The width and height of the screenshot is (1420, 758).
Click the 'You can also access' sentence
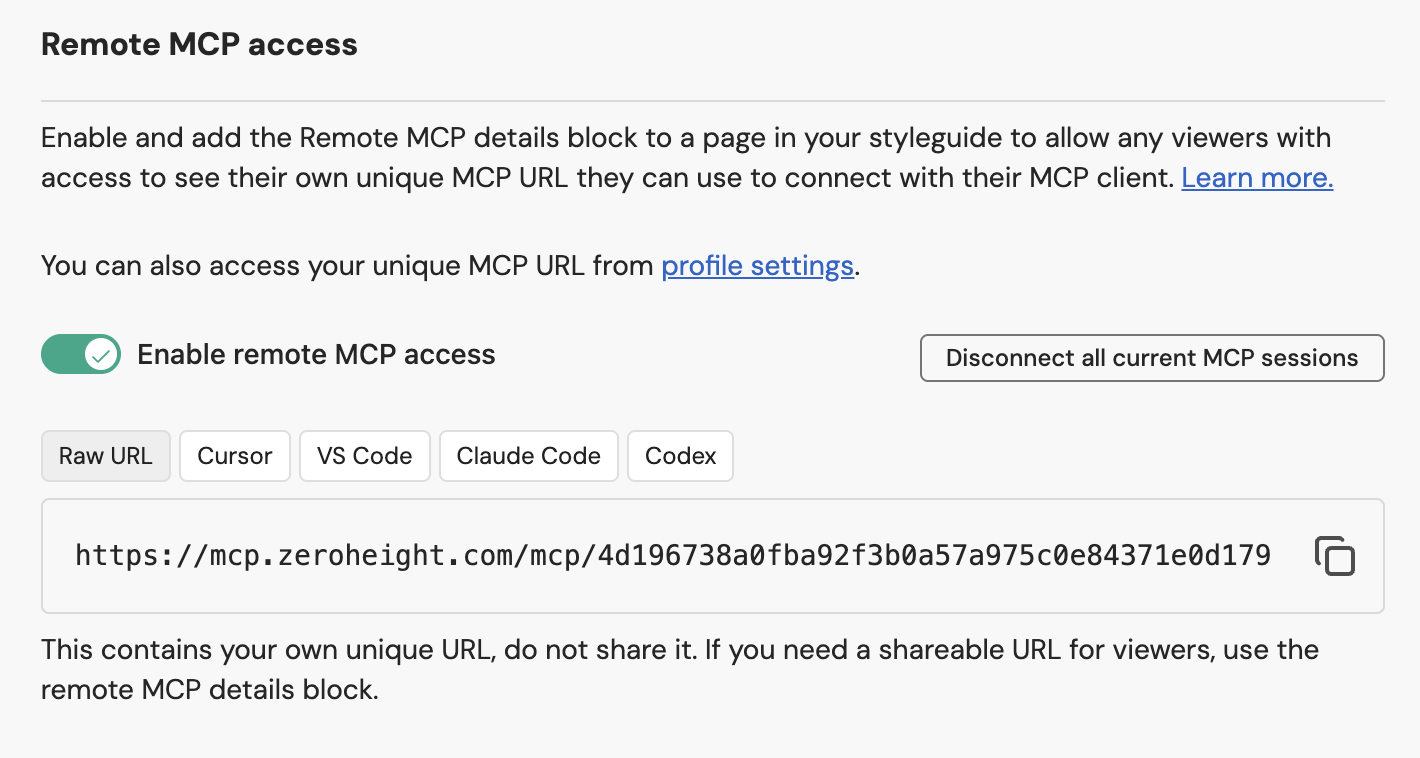[x=350, y=266]
